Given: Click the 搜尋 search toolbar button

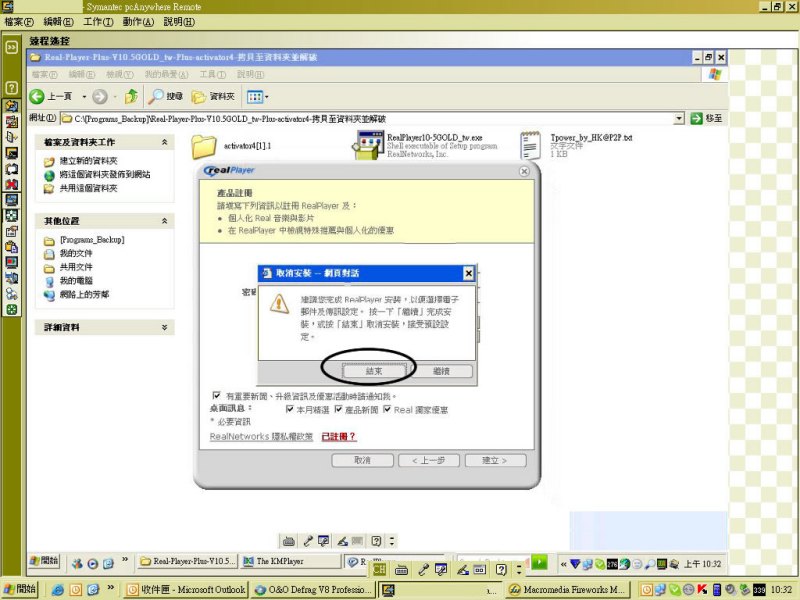Looking at the screenshot, I should click(165, 96).
